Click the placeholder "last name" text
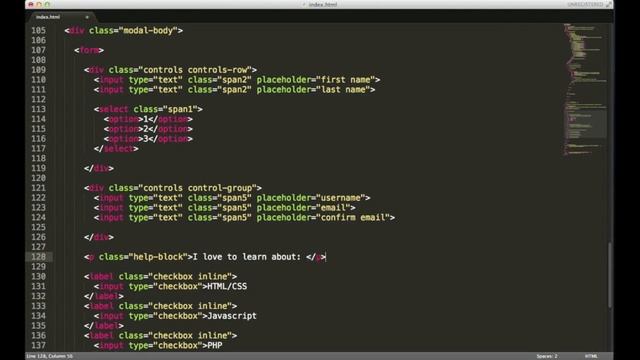This screenshot has height=360, width=640. point(343,89)
